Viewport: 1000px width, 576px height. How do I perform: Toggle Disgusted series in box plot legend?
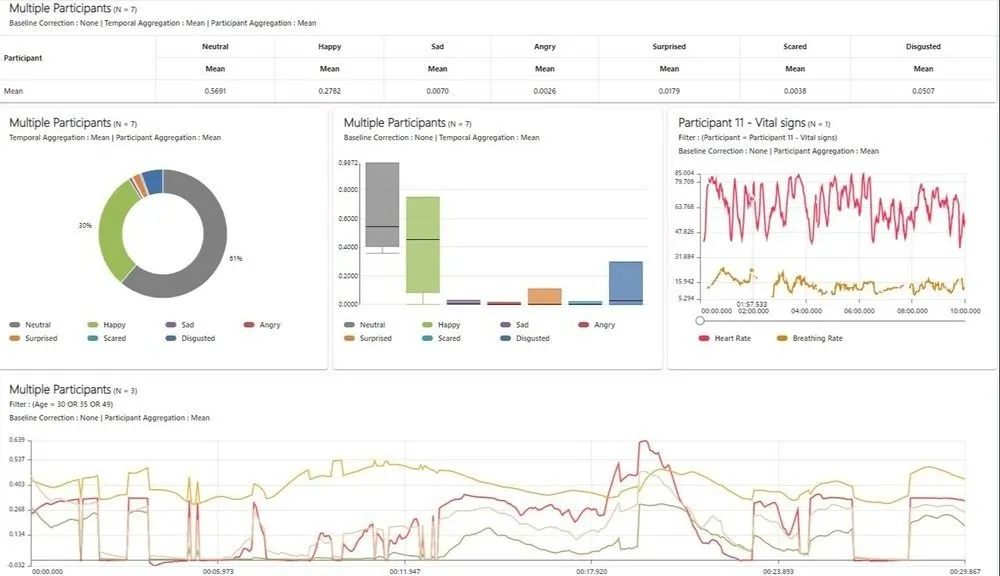click(532, 338)
